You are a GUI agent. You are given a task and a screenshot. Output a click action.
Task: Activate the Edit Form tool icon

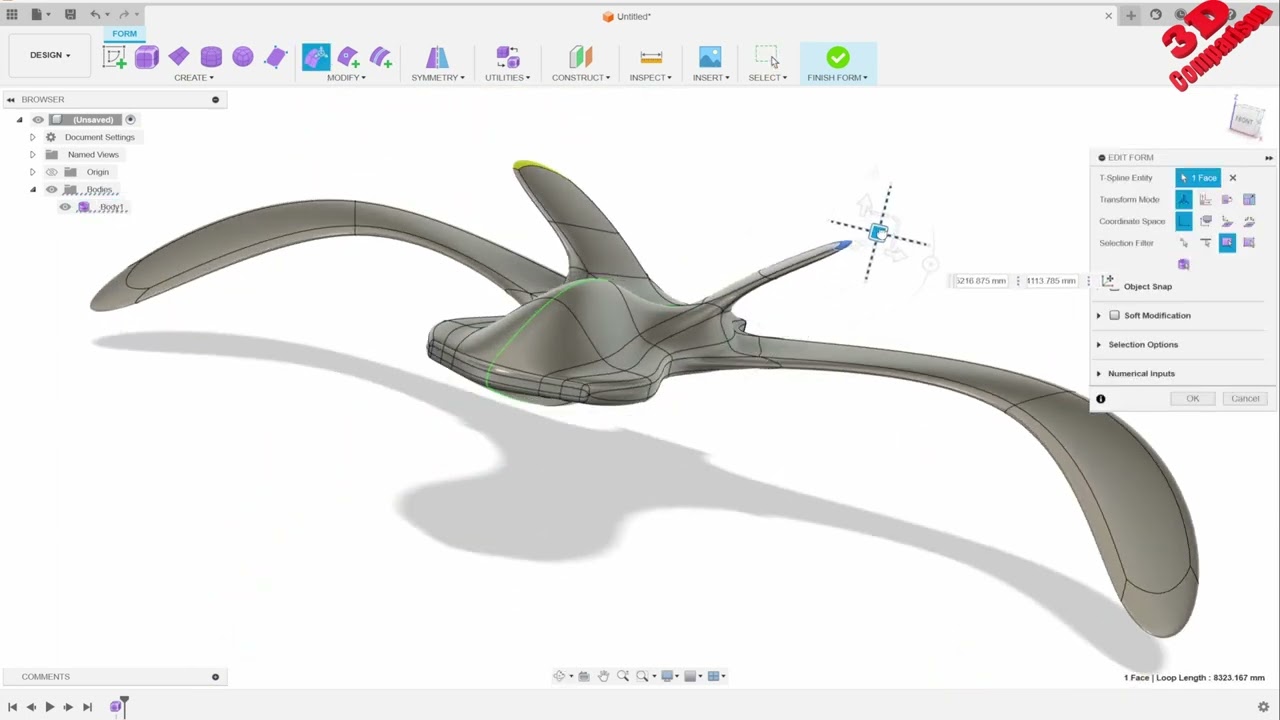coord(316,57)
